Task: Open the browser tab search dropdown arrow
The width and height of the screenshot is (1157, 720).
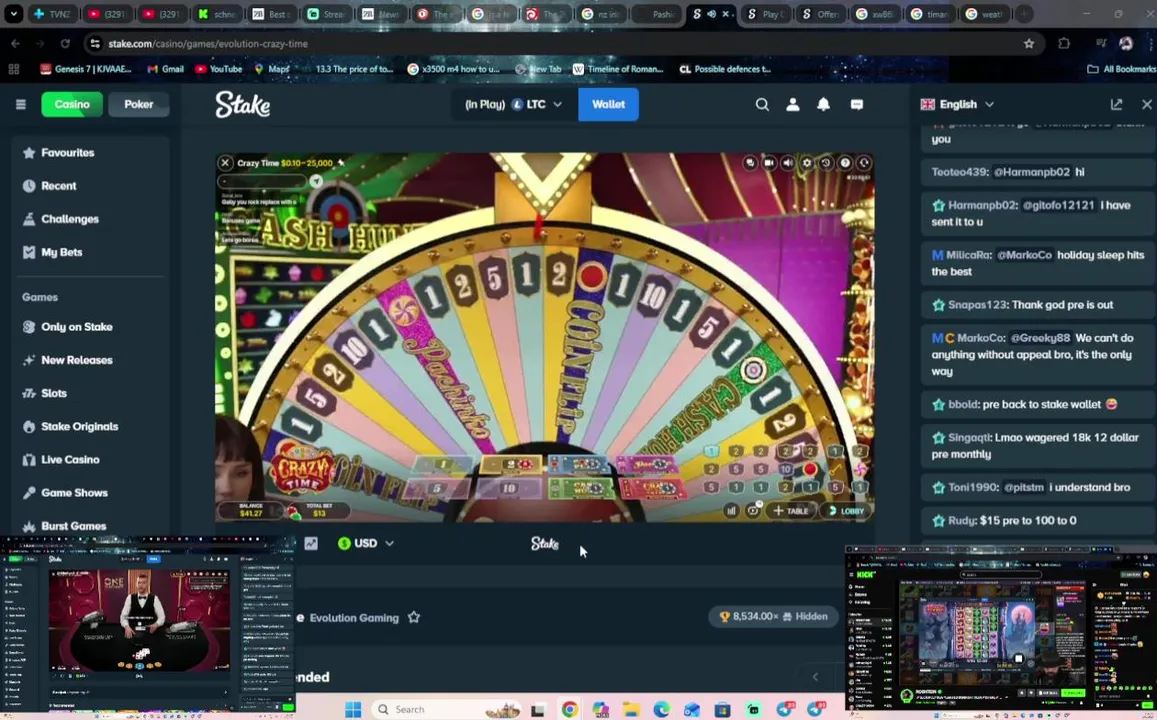Action: [14, 13]
